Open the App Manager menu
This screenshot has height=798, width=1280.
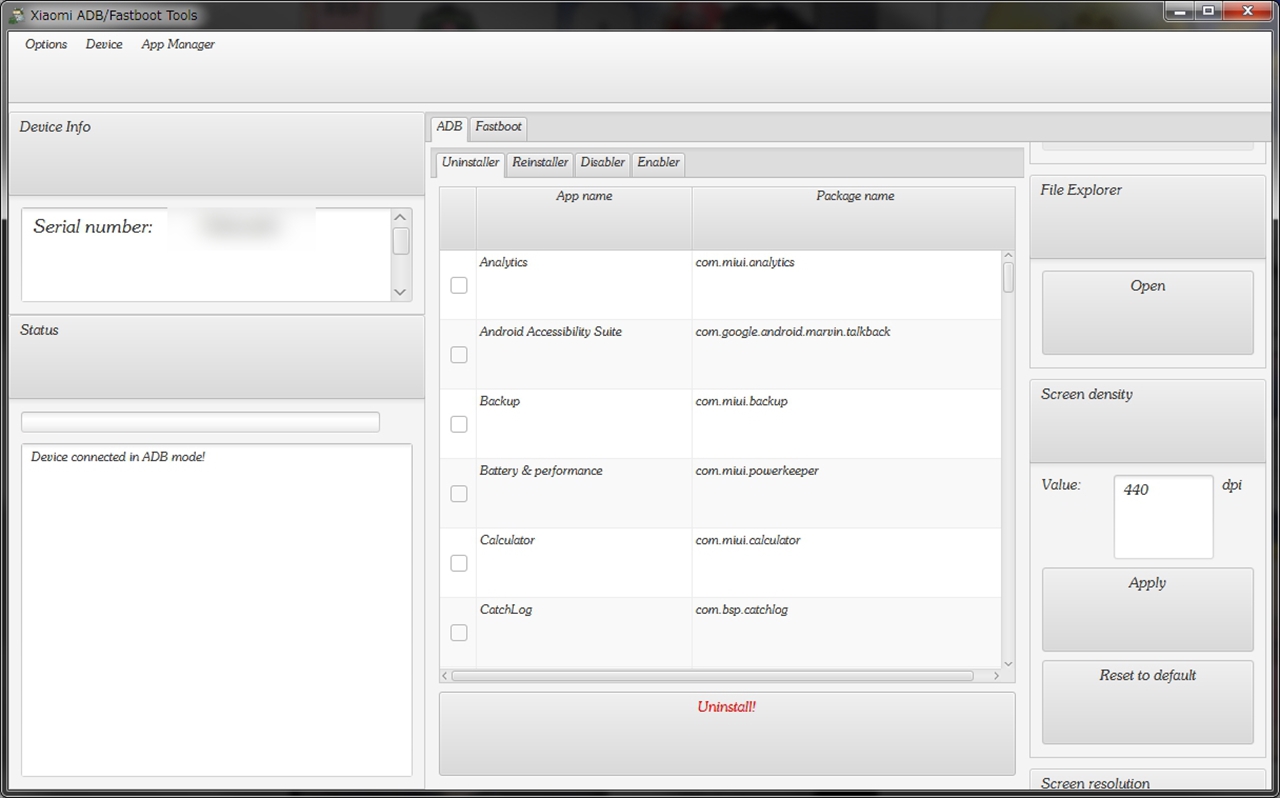tap(178, 44)
